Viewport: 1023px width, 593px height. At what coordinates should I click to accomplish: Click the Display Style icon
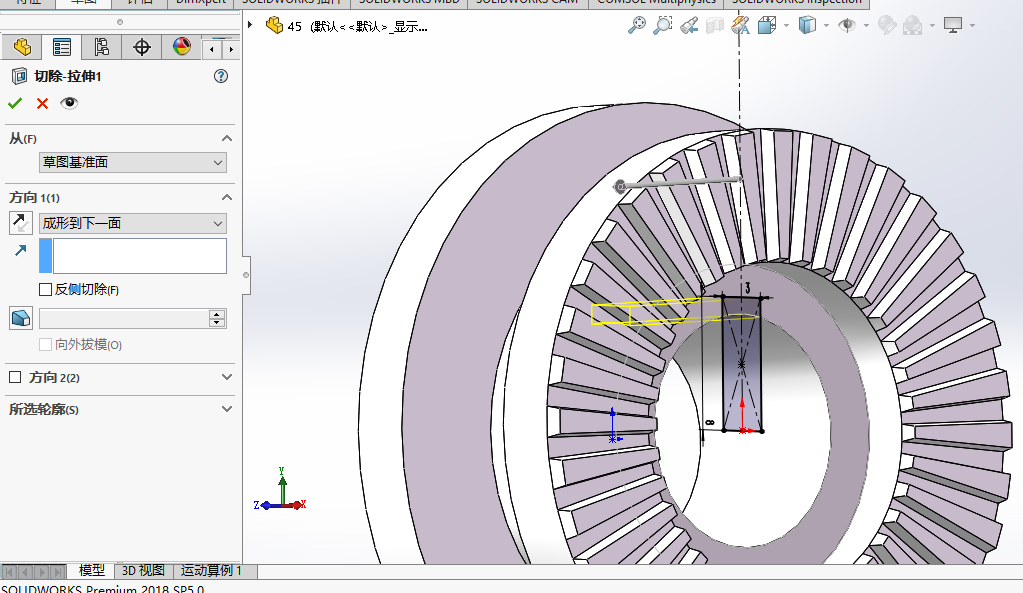click(807, 25)
